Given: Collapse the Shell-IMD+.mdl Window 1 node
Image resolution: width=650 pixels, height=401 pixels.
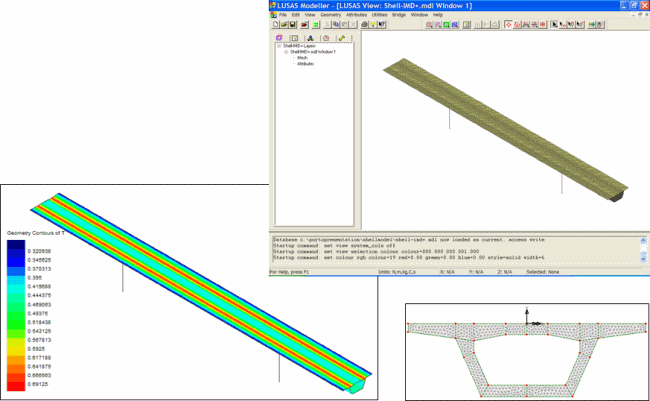Looking at the screenshot, I should point(285,52).
